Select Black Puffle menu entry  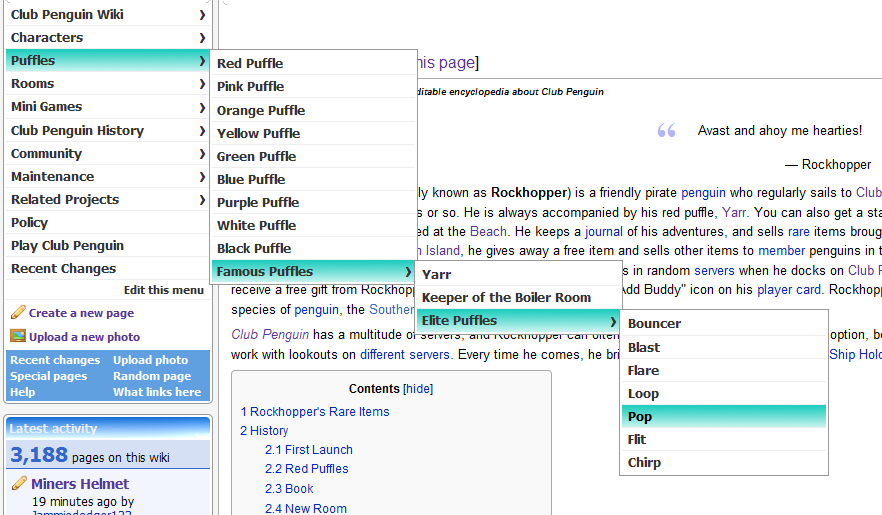coord(313,249)
